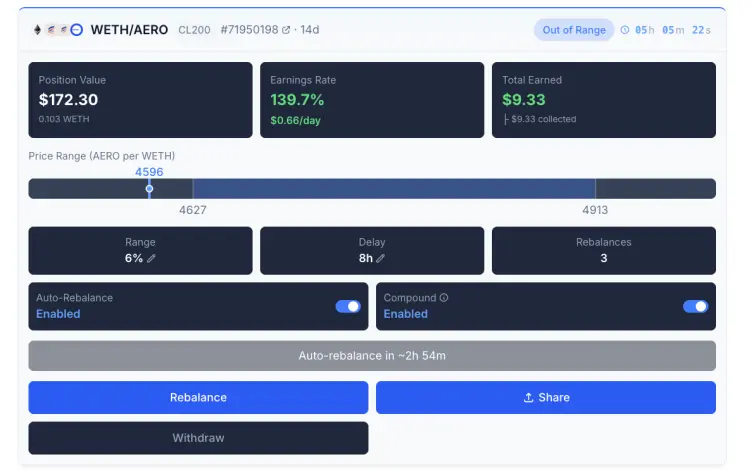Click position ID #71950198
754x471 pixels.
pyautogui.click(x=250, y=30)
